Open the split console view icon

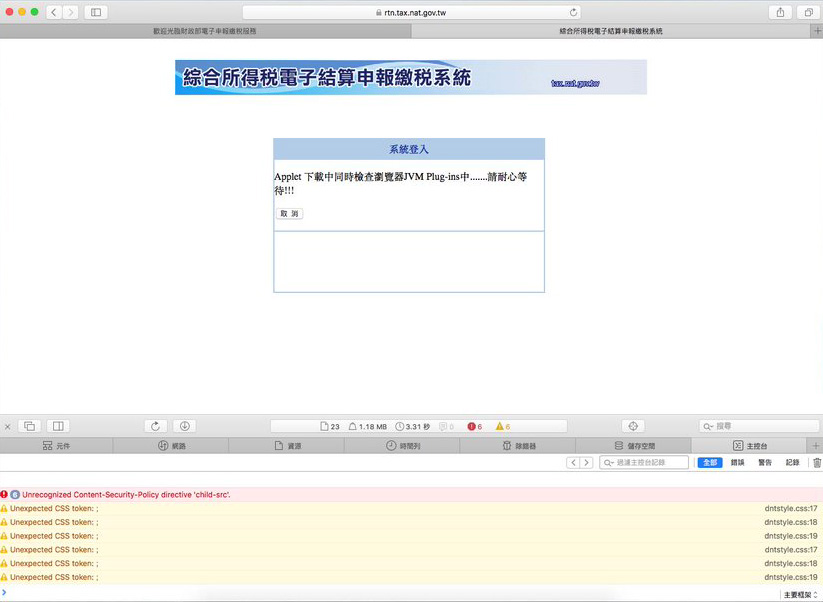pyautogui.click(x=59, y=426)
